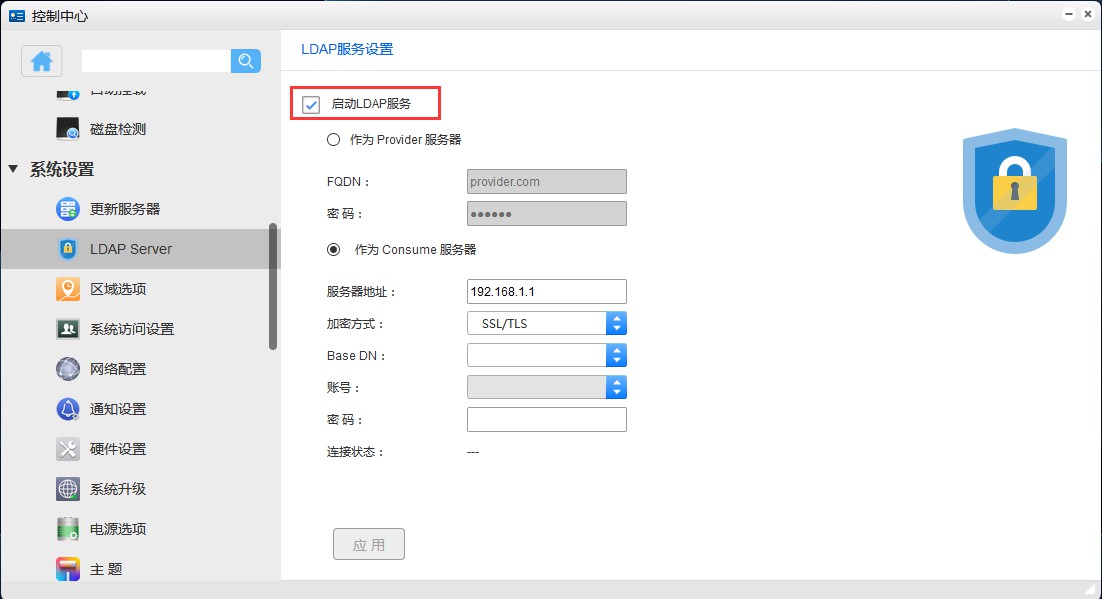1102x599 pixels.
Task: Select the 更新服务器 sidebar icon
Action: point(68,209)
